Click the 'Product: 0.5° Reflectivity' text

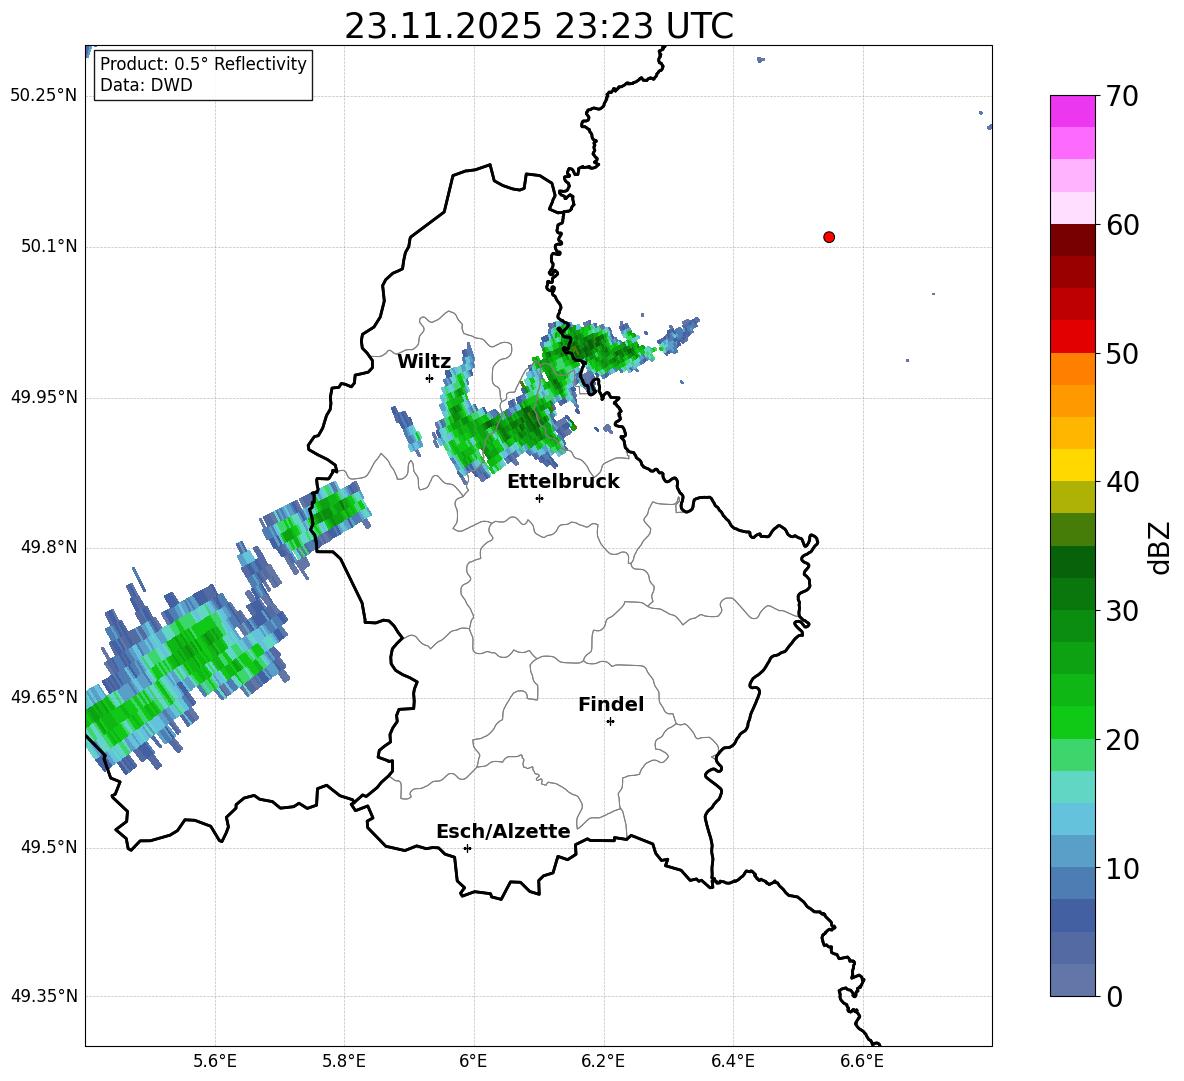tap(203, 64)
